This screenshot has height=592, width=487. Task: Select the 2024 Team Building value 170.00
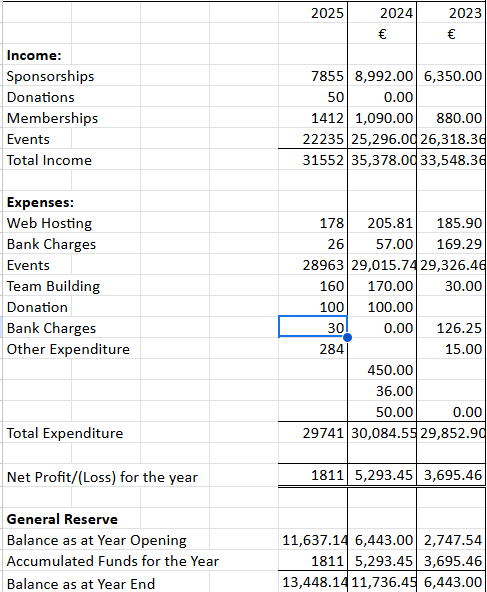[x=382, y=286]
